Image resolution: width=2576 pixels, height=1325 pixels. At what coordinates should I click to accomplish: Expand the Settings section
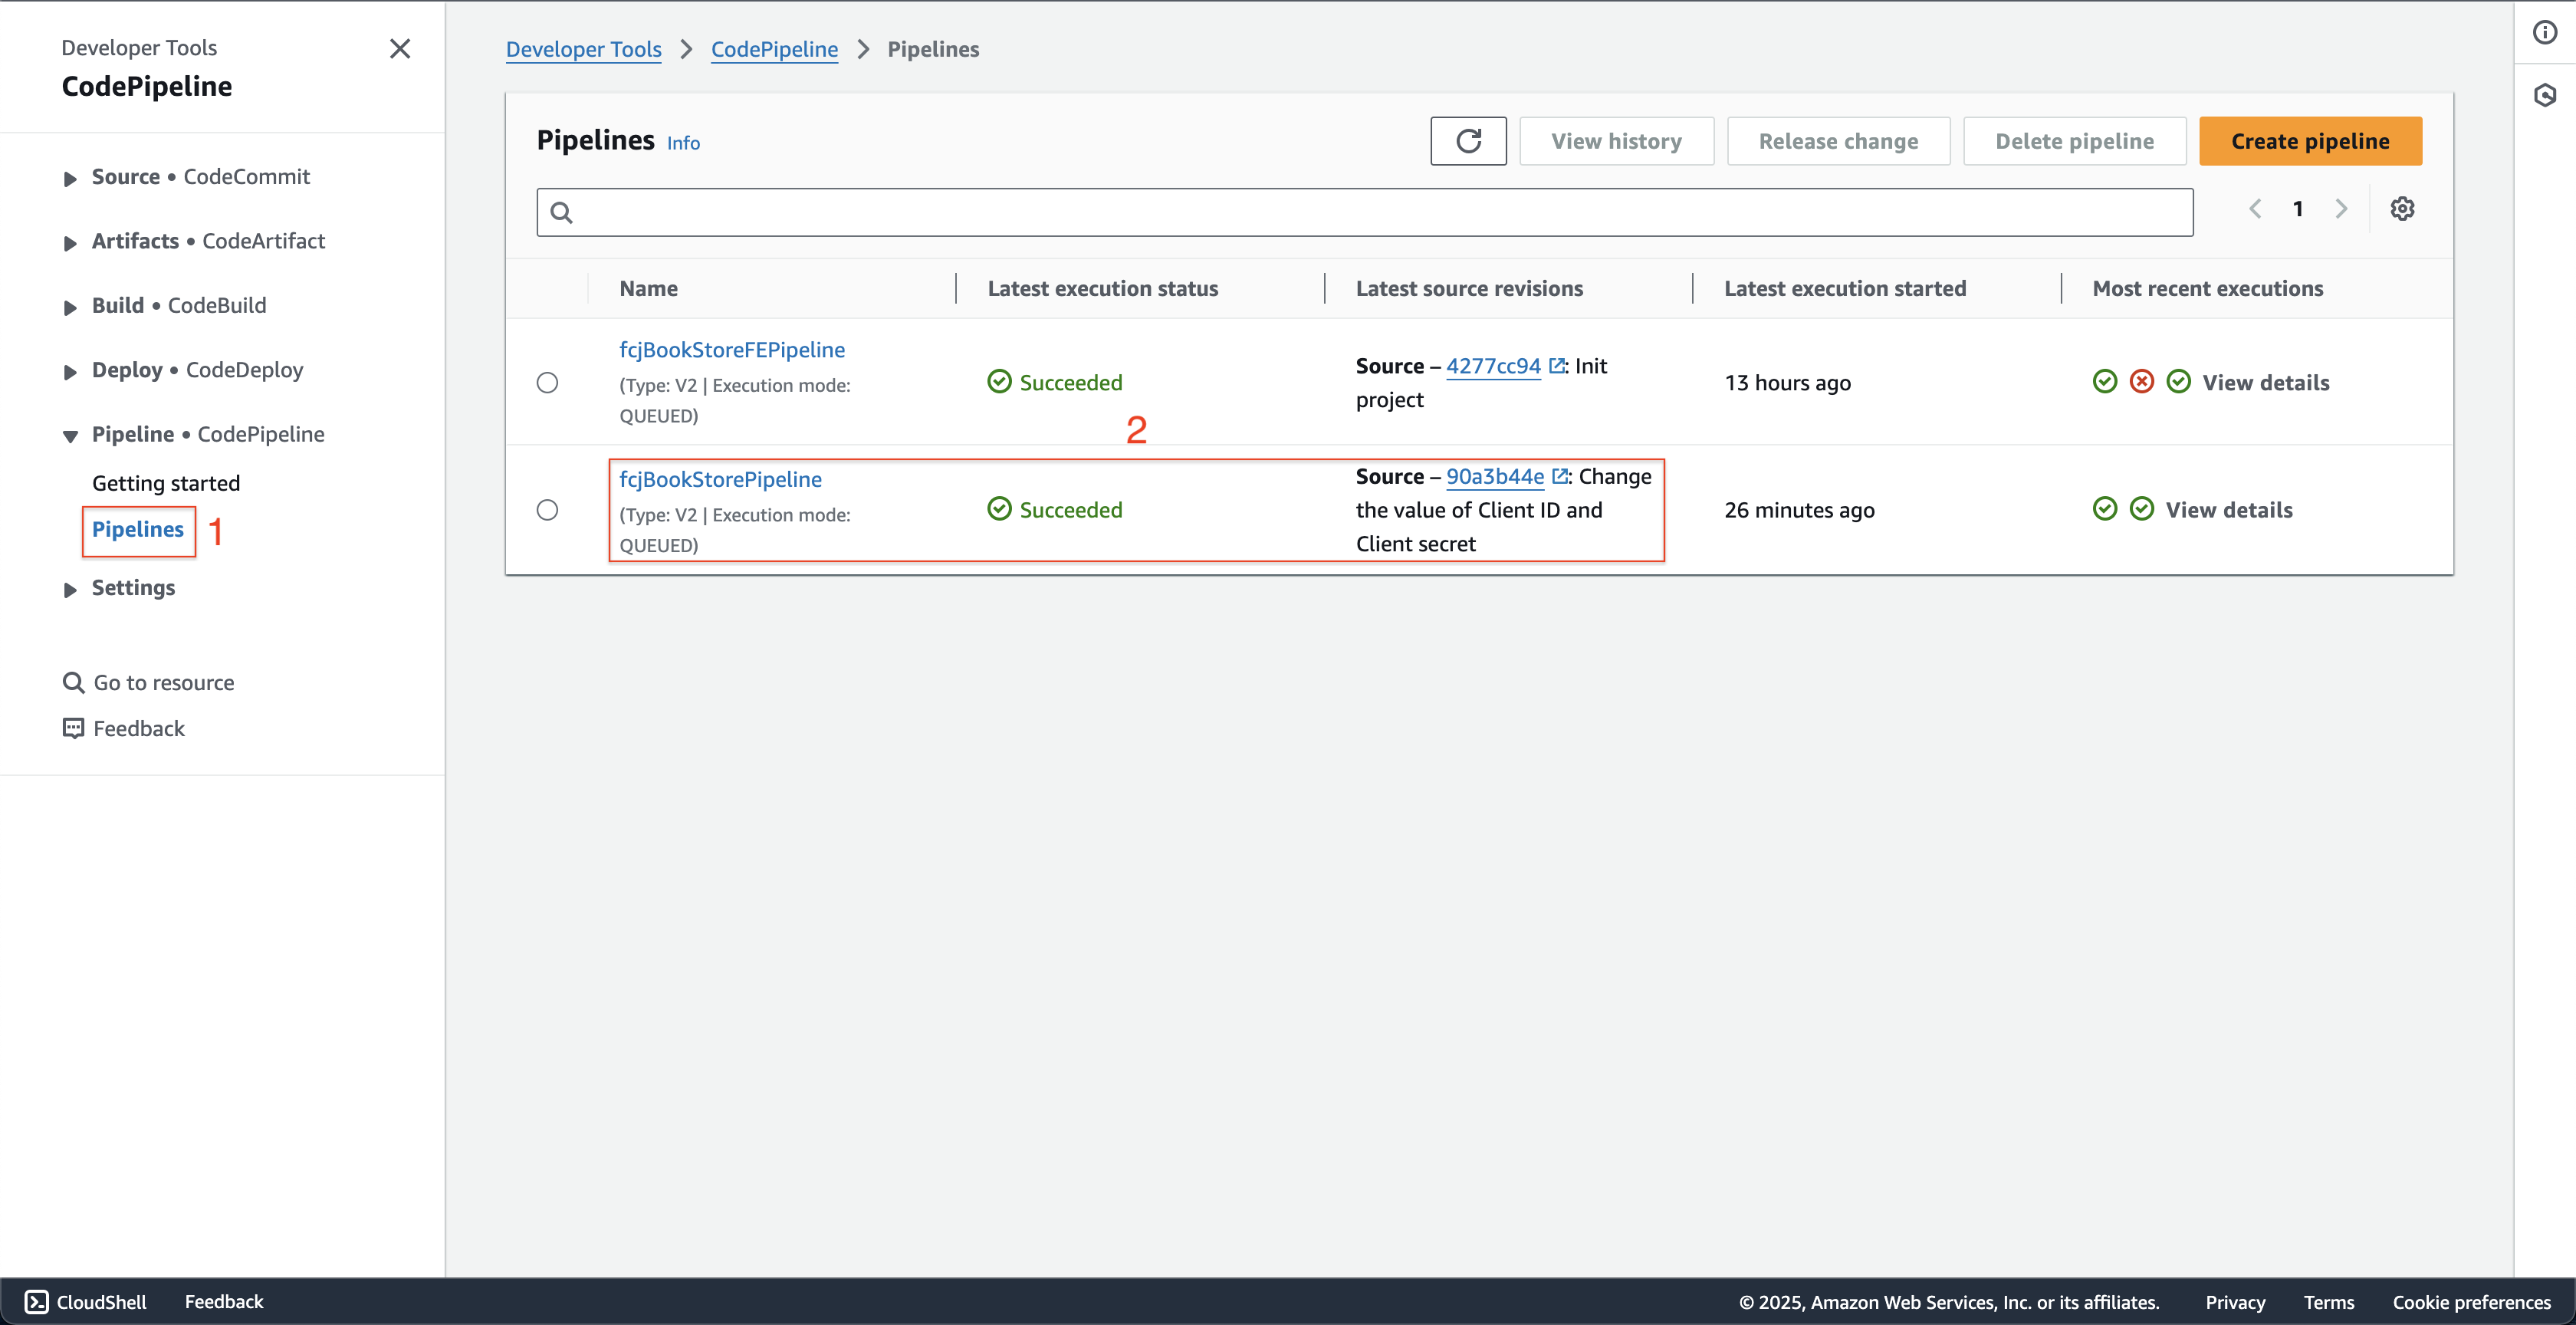click(x=70, y=589)
